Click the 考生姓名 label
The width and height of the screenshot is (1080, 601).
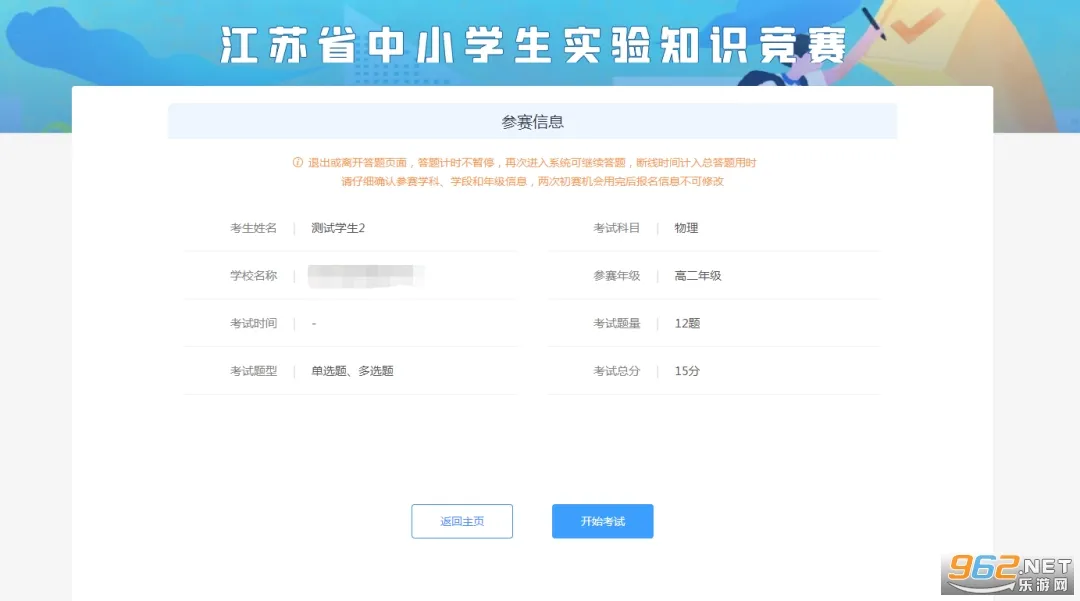tap(253, 228)
